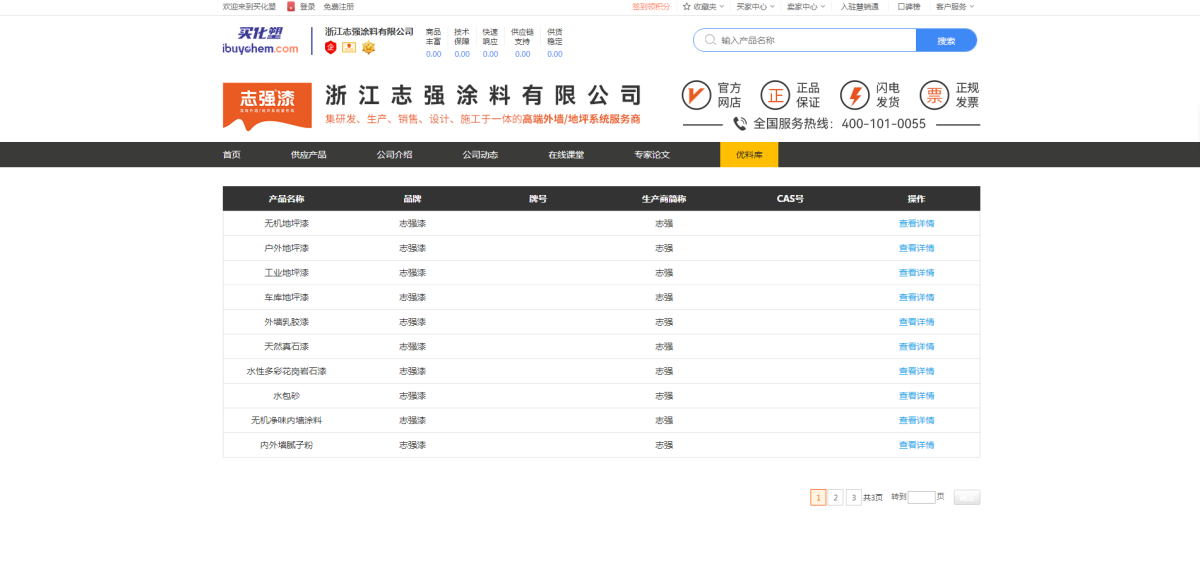The height and width of the screenshot is (561, 1200).
Task: Click the gold hexagon medal badge icon
Action: (368, 47)
